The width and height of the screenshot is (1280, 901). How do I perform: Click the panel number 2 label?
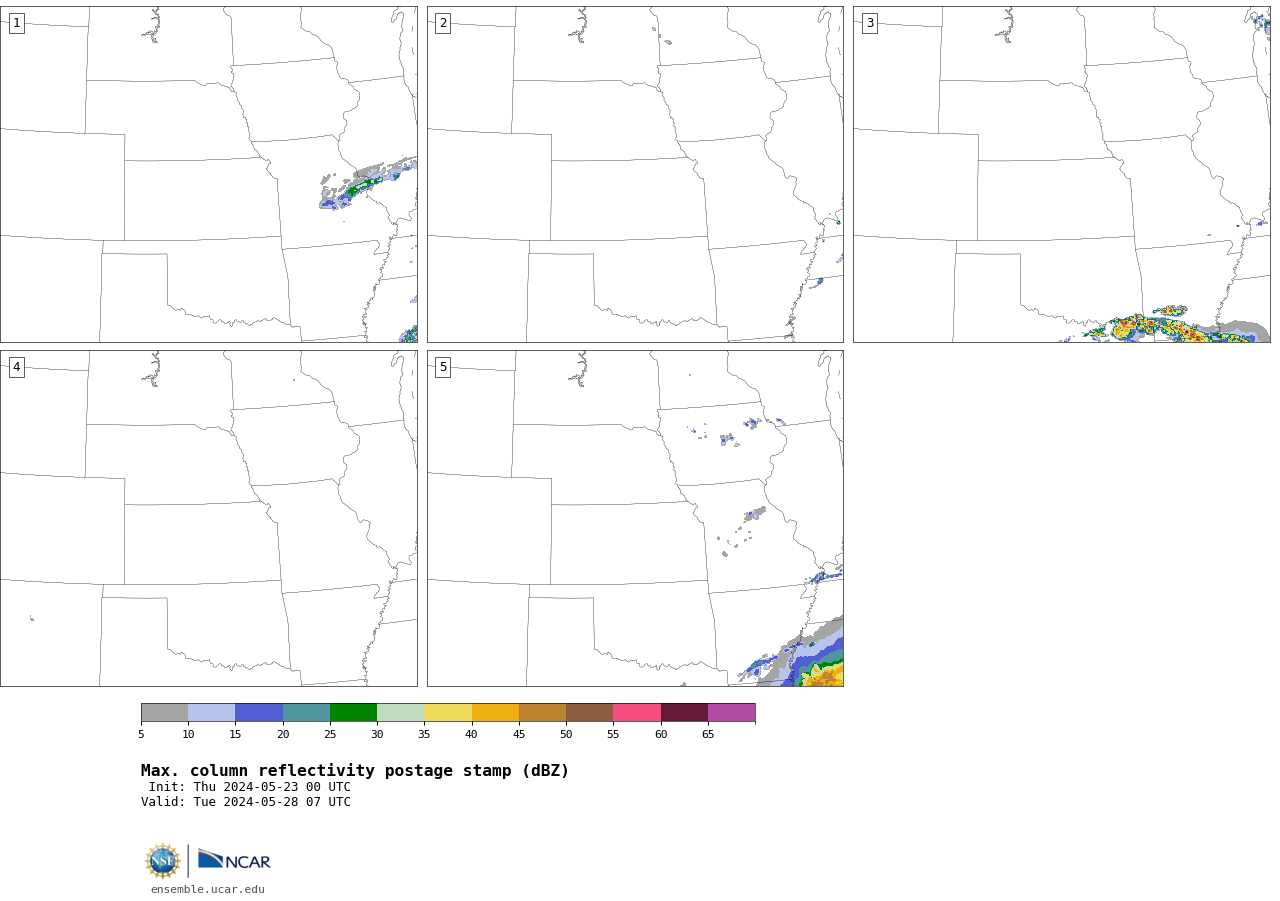coord(443,23)
